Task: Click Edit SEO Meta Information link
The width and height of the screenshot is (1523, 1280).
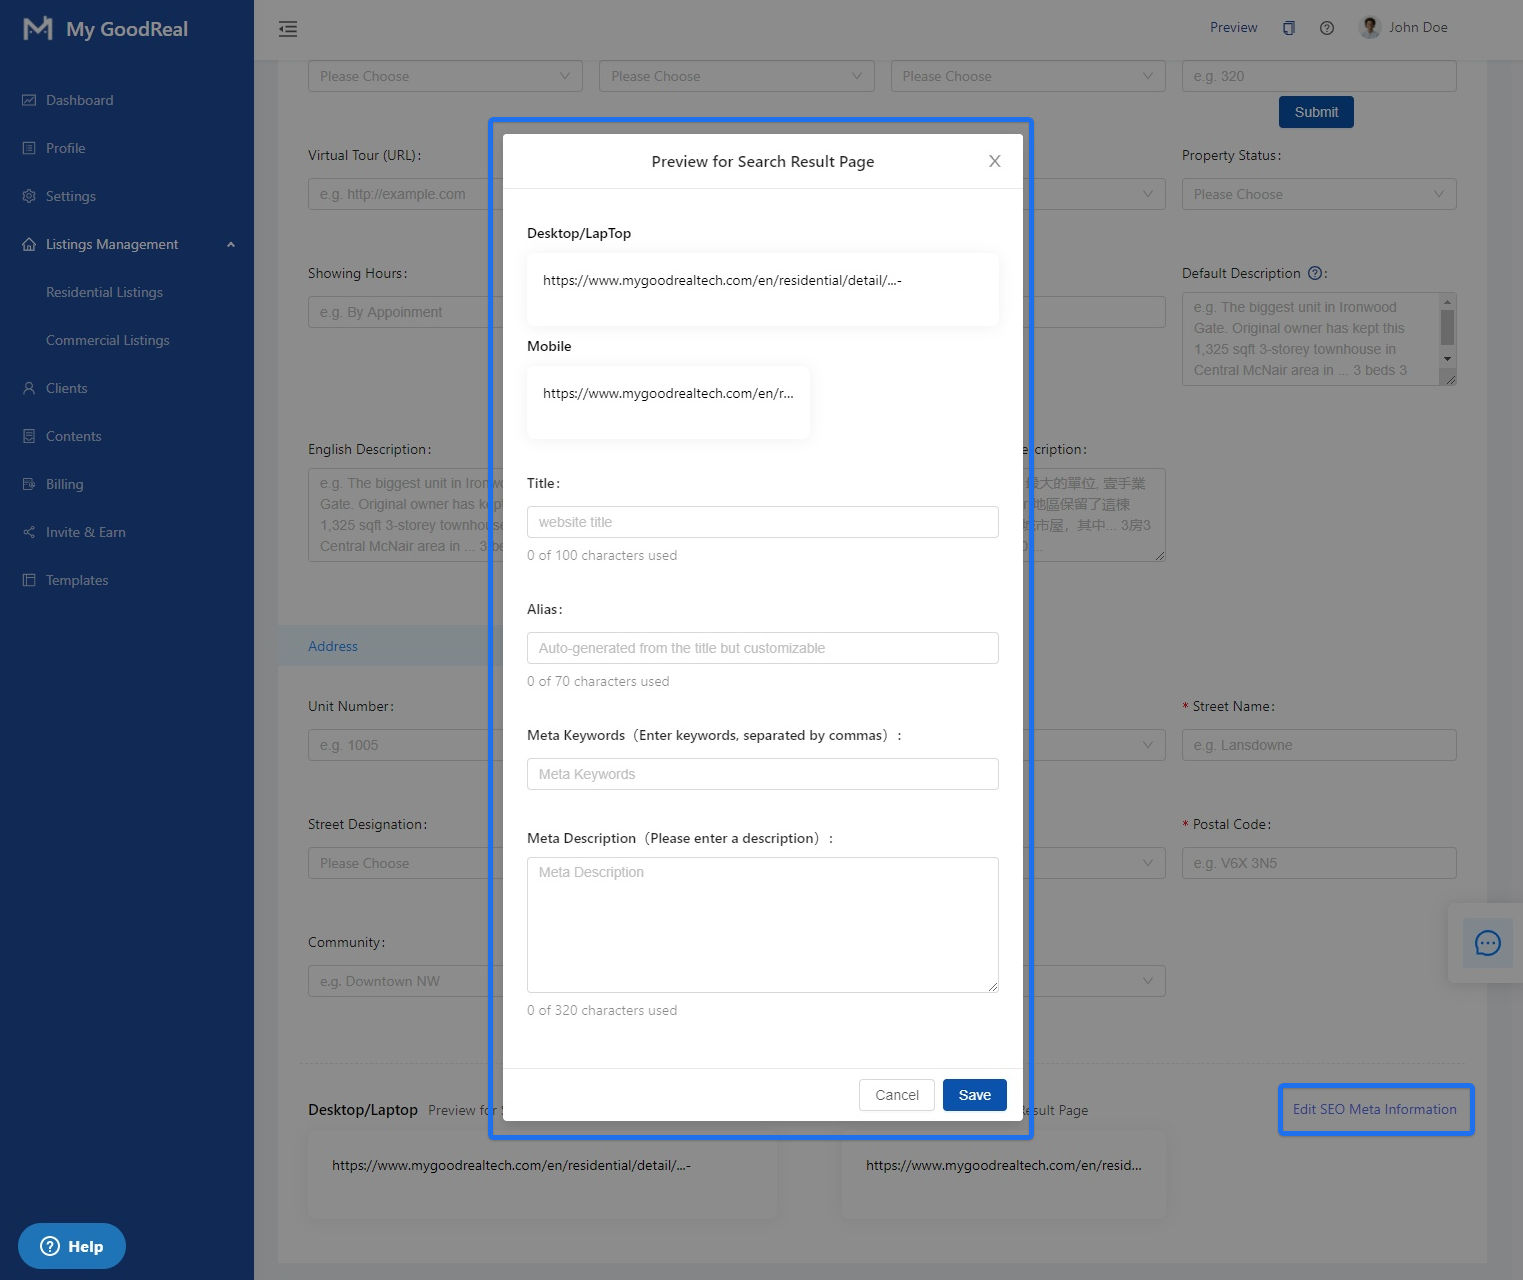Action: pos(1374,1109)
